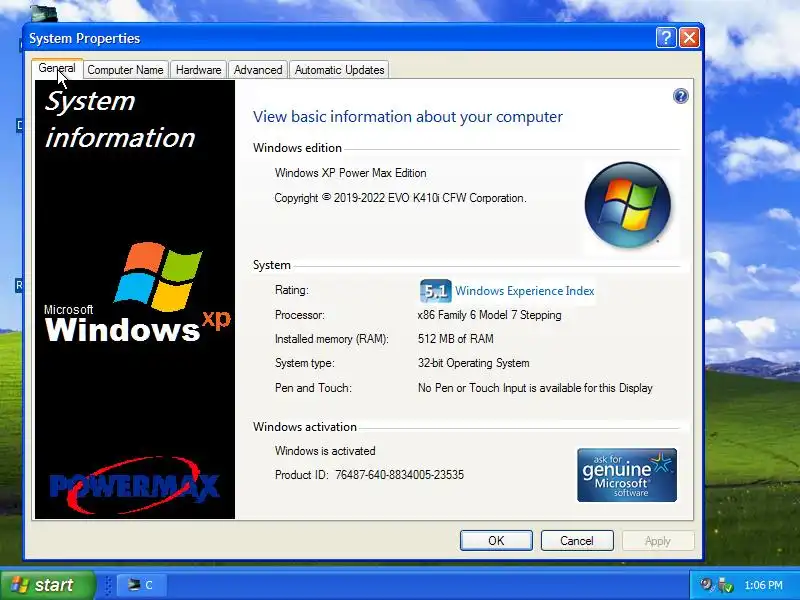Click '32-bit Operating System' value

click(x=473, y=363)
